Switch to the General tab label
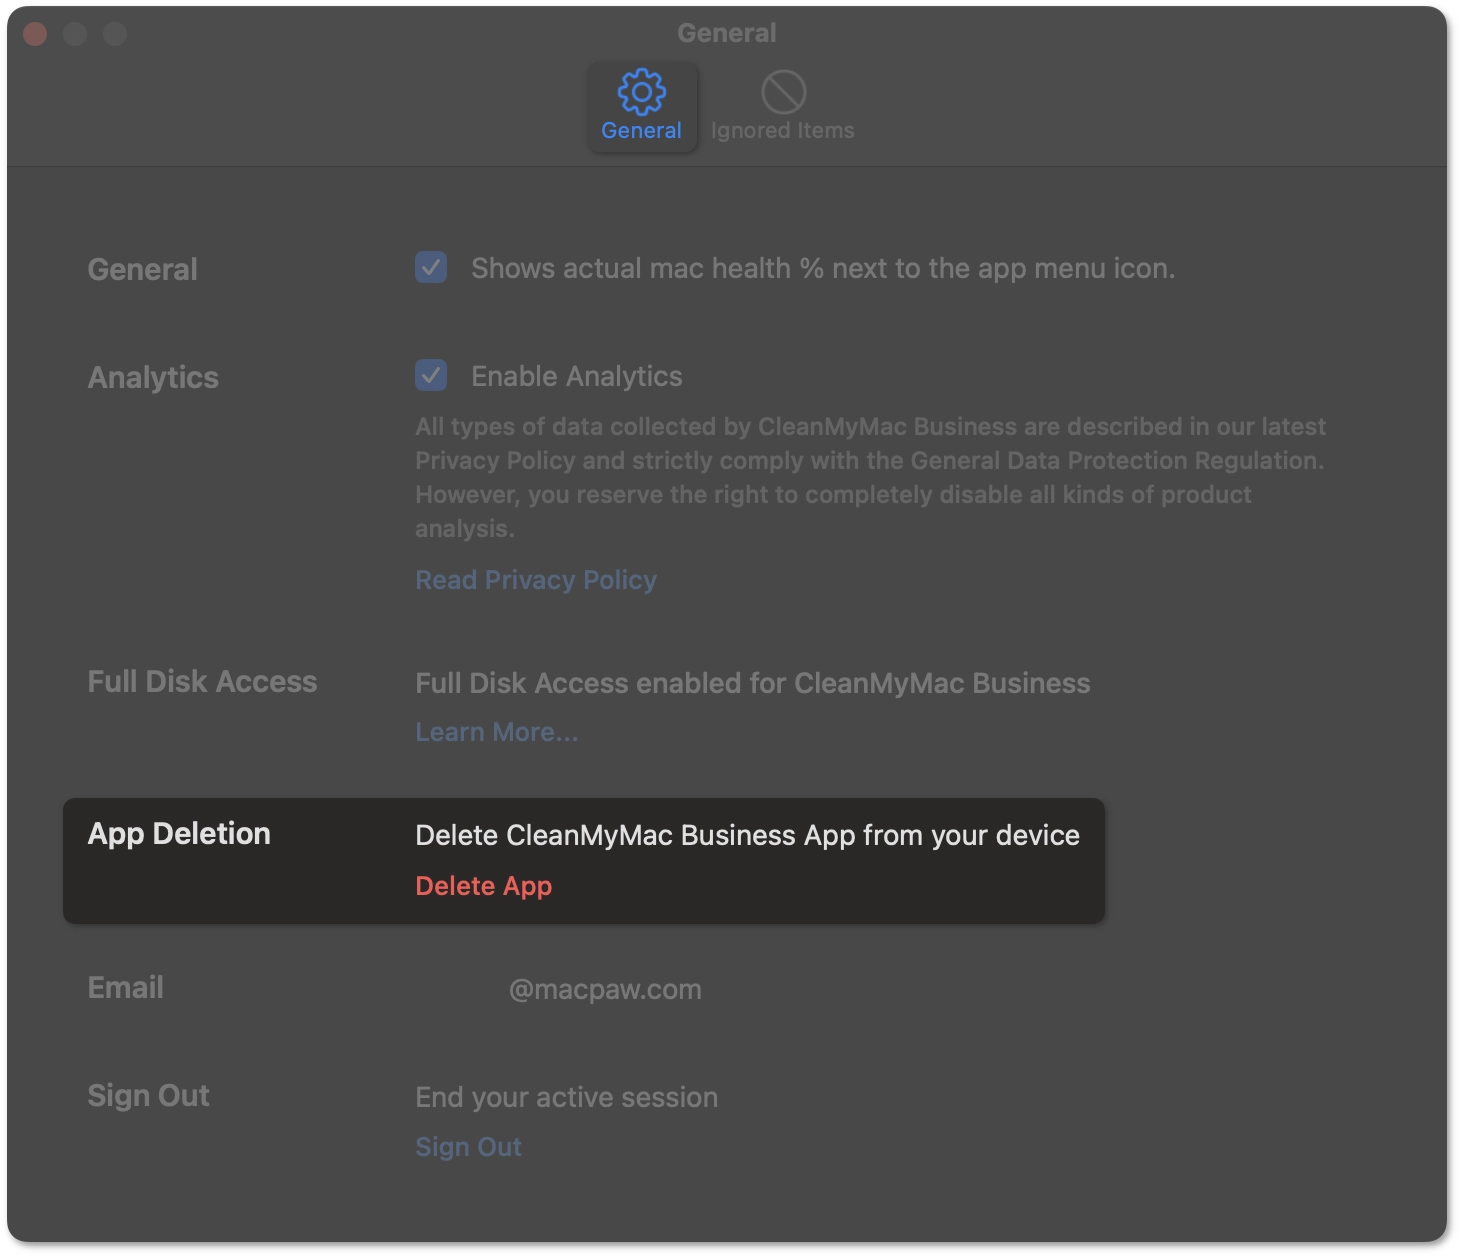Screen dimensions: 1460x1256 click(x=641, y=131)
